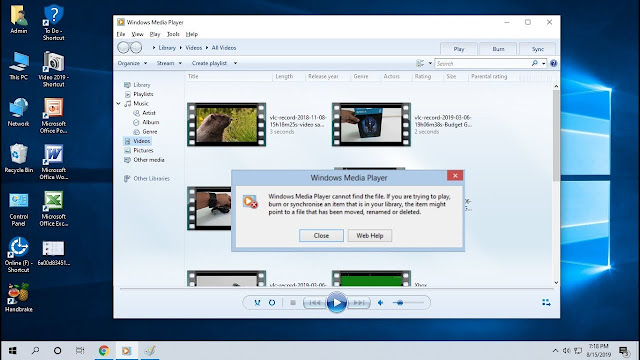This screenshot has height=360, width=640.
Task: Open Recycle Bin on desktop
Action: [x=18, y=158]
